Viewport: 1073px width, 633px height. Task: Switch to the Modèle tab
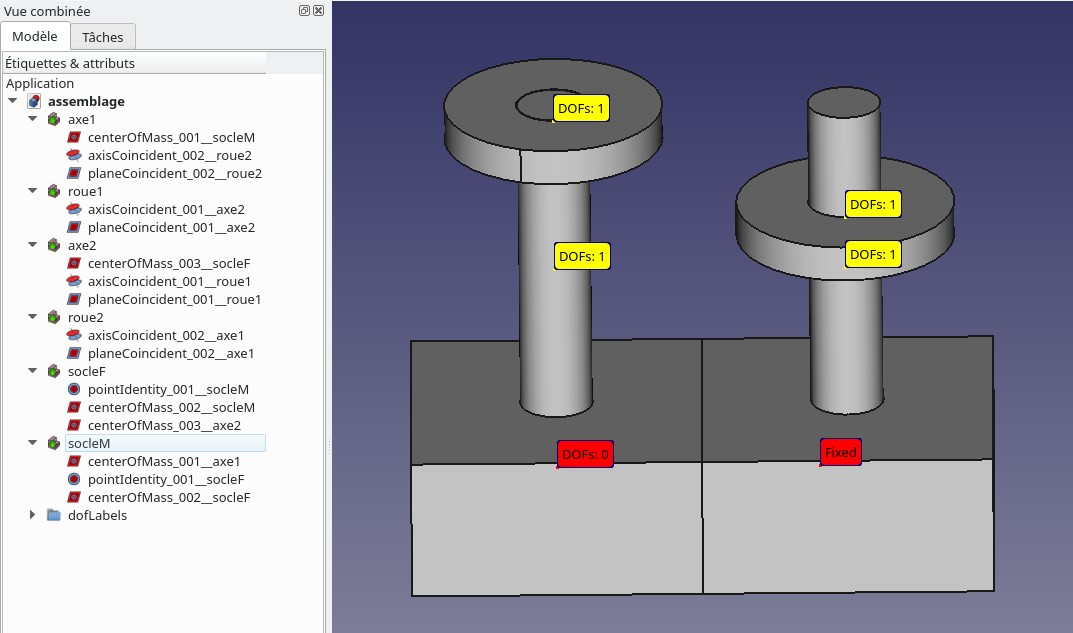(35, 36)
